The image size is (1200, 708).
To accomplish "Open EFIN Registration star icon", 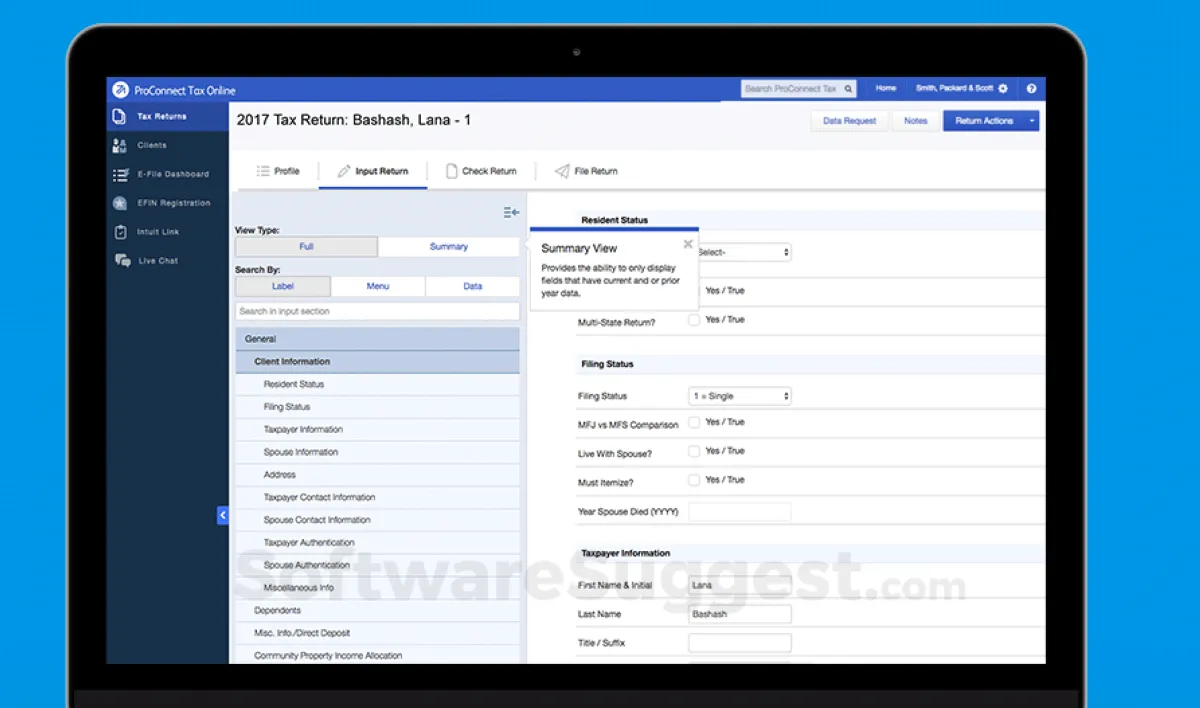I will pyautogui.click(x=120, y=203).
